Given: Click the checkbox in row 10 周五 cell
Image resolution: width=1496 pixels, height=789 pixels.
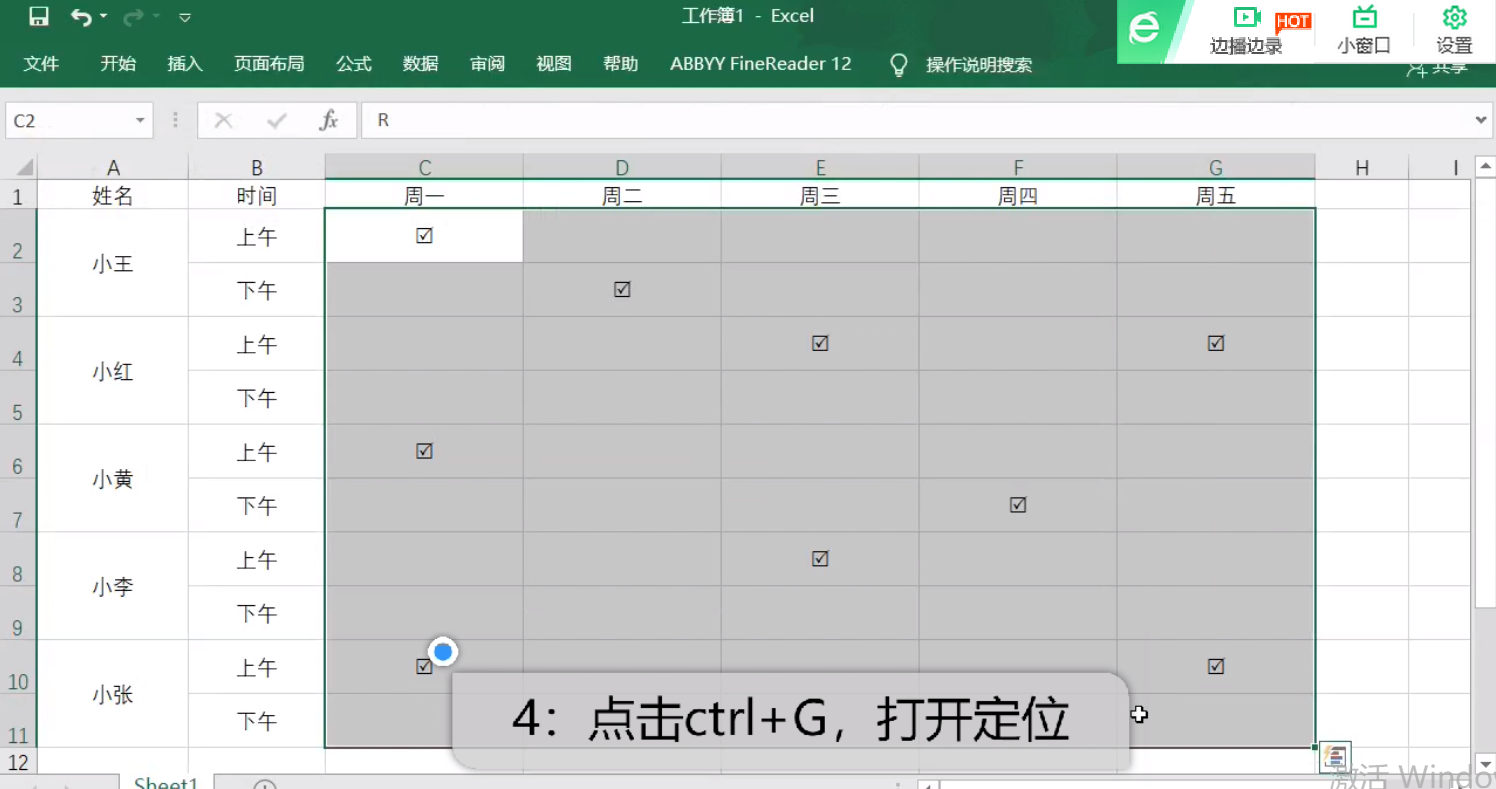Looking at the screenshot, I should coord(1216,667).
